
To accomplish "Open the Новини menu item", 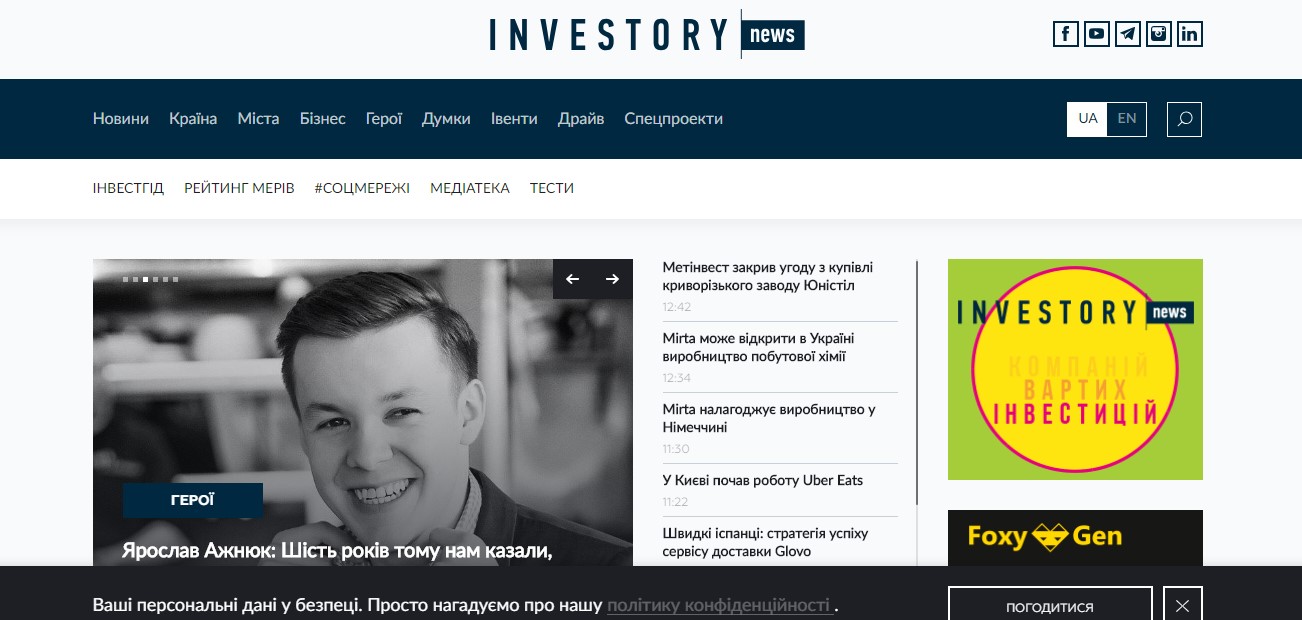I will pos(121,118).
